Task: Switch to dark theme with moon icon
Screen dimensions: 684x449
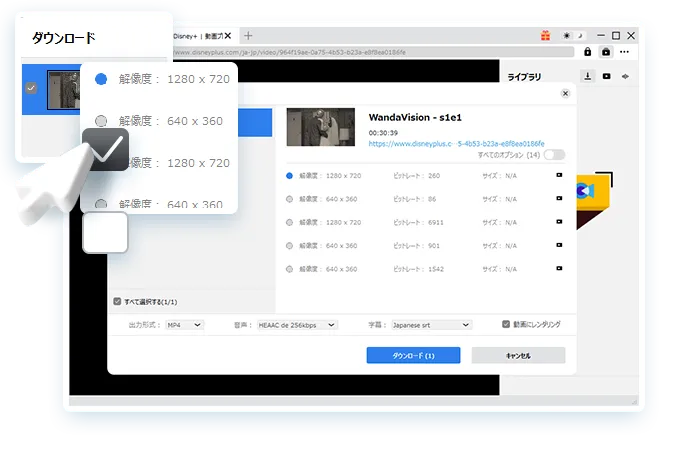Action: (x=580, y=36)
